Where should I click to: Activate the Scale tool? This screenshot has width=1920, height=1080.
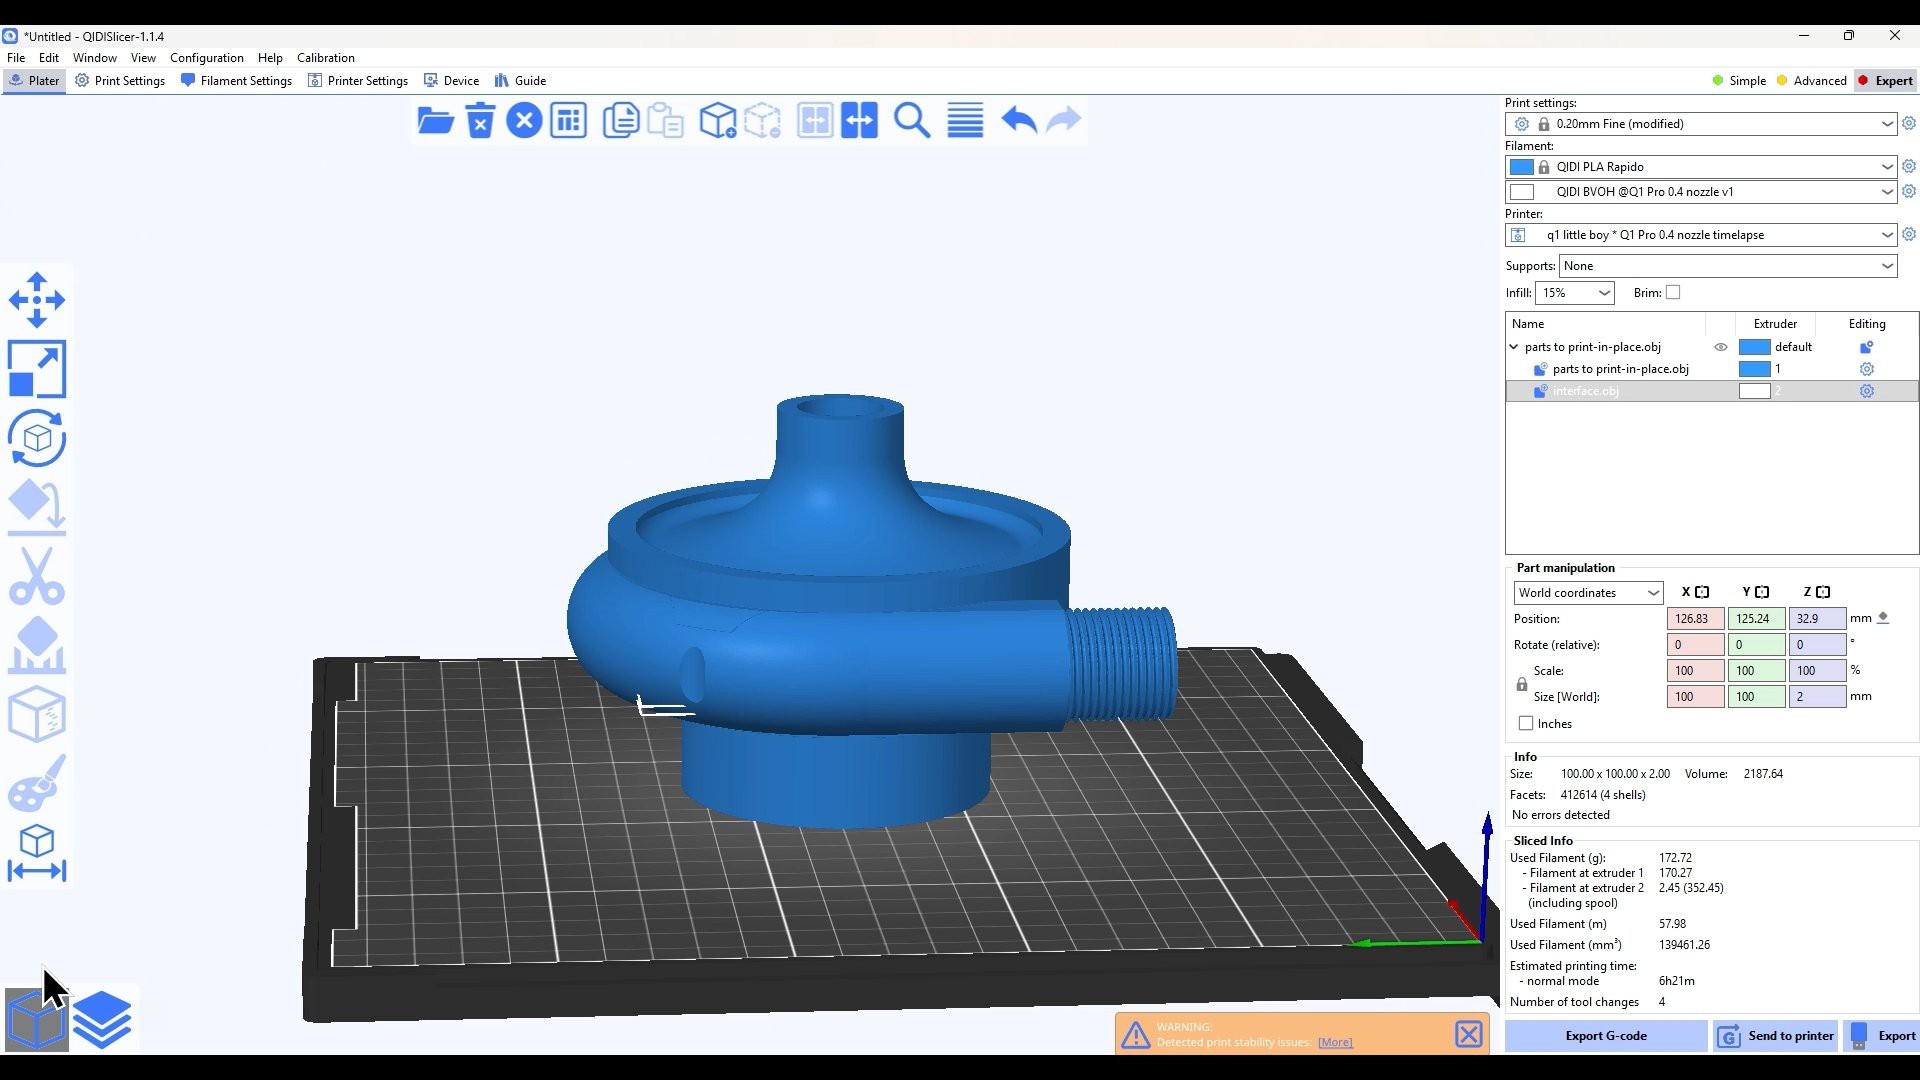coord(37,369)
